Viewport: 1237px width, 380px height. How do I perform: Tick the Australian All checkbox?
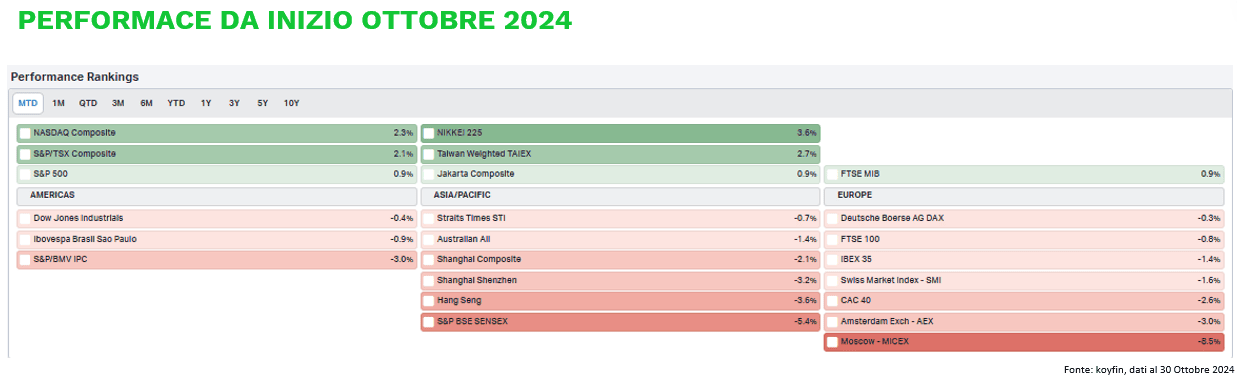(429, 239)
